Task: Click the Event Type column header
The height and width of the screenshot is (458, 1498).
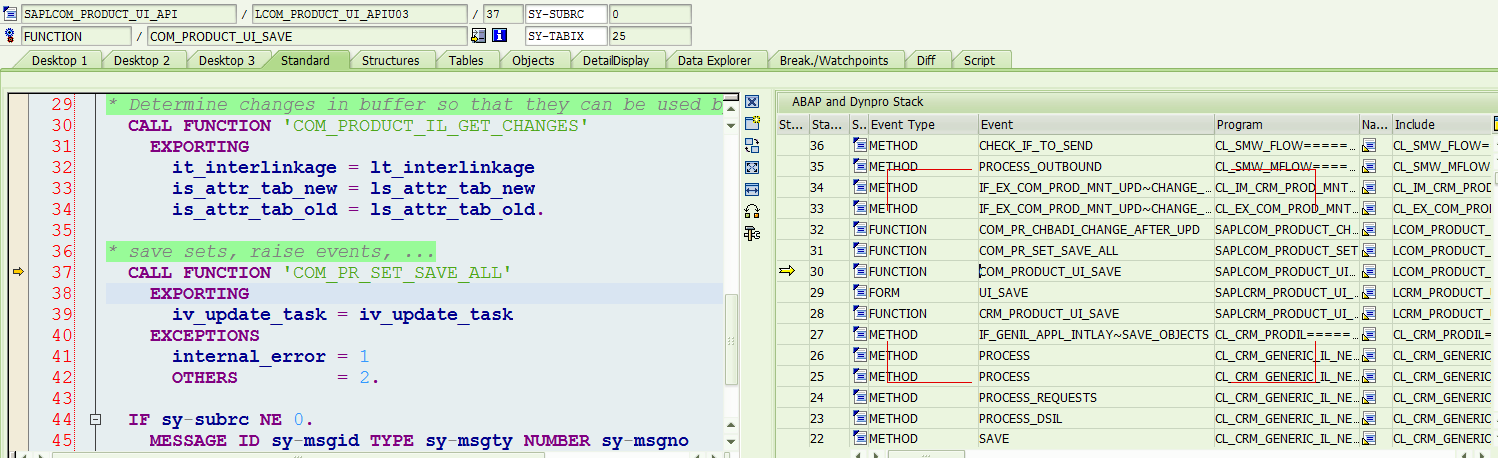Action: [x=923, y=125]
